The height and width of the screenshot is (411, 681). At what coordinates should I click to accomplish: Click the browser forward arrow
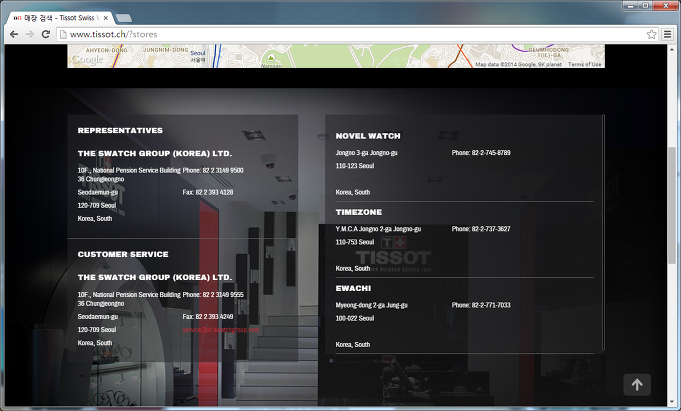(30, 34)
